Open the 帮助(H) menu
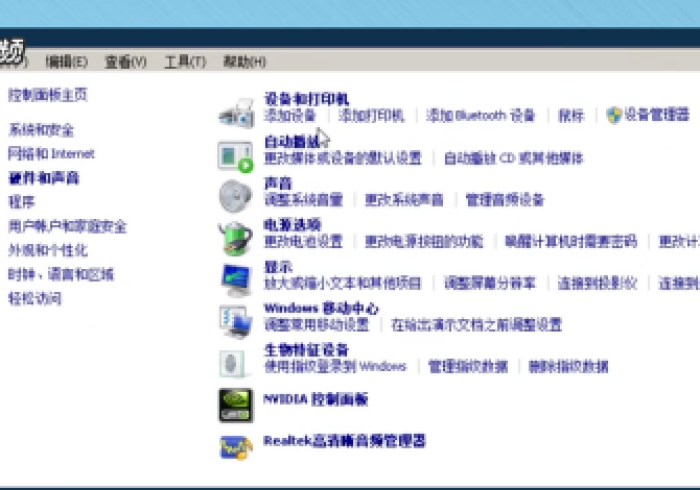The height and width of the screenshot is (490, 700). pos(244,62)
